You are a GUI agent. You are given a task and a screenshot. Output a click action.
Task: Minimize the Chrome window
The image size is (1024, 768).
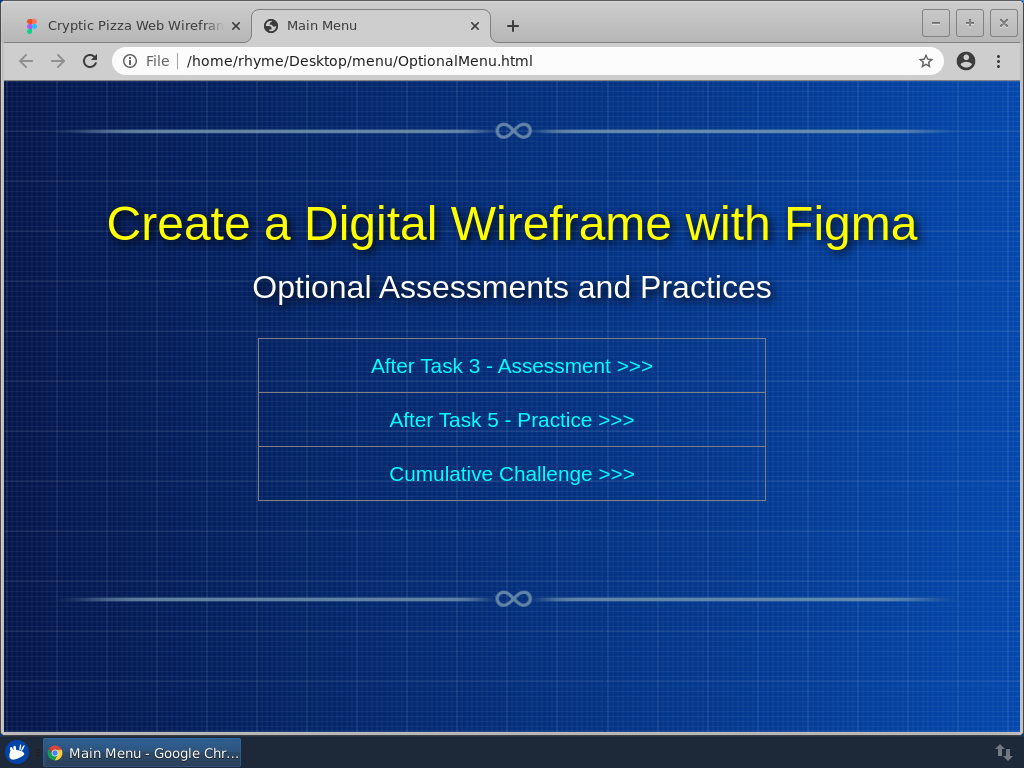point(935,23)
